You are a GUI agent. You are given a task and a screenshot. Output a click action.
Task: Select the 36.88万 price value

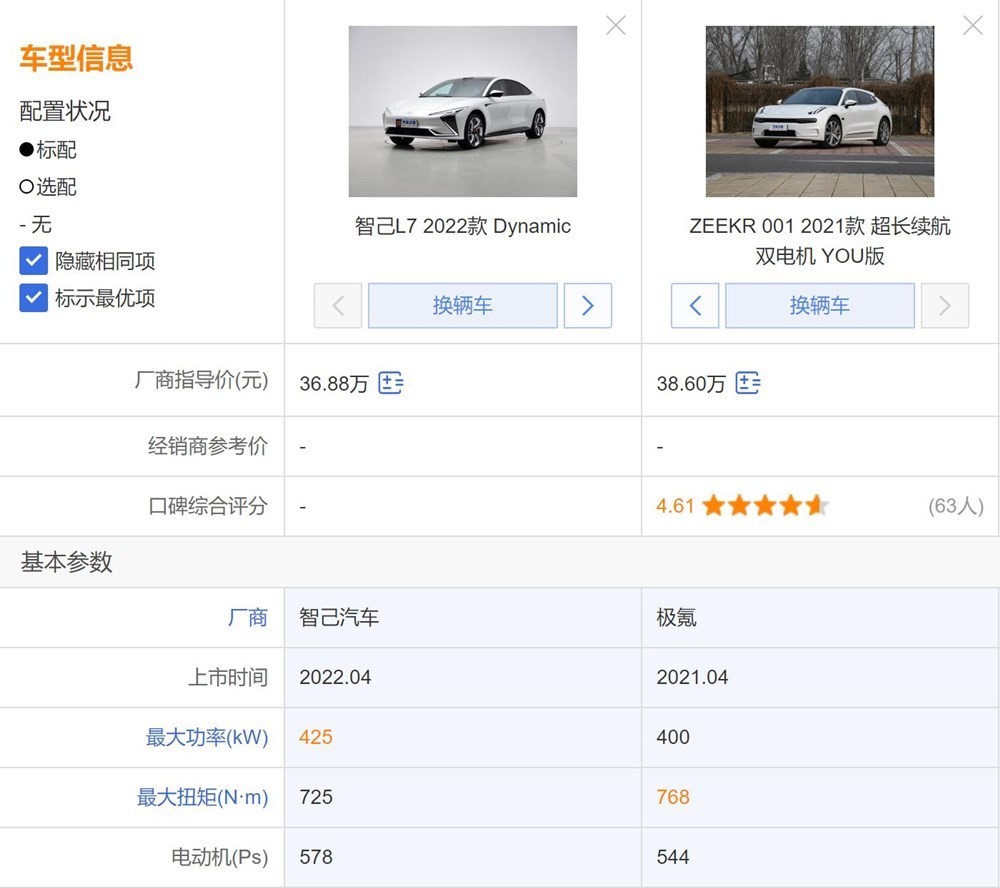pyautogui.click(x=334, y=383)
